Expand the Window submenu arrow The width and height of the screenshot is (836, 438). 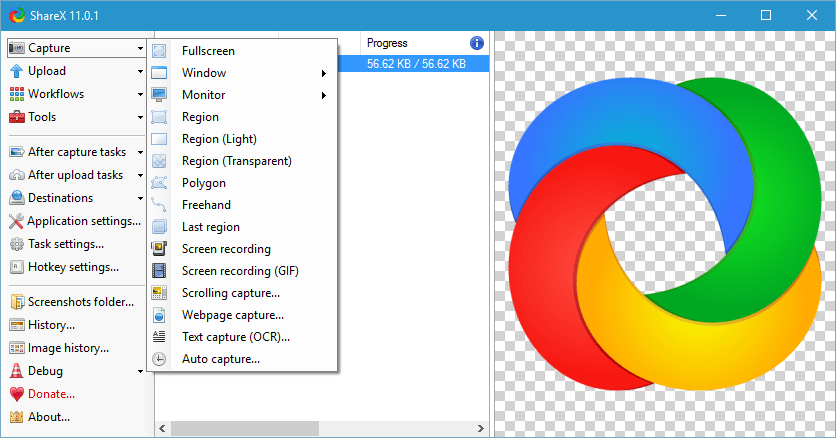(x=324, y=73)
